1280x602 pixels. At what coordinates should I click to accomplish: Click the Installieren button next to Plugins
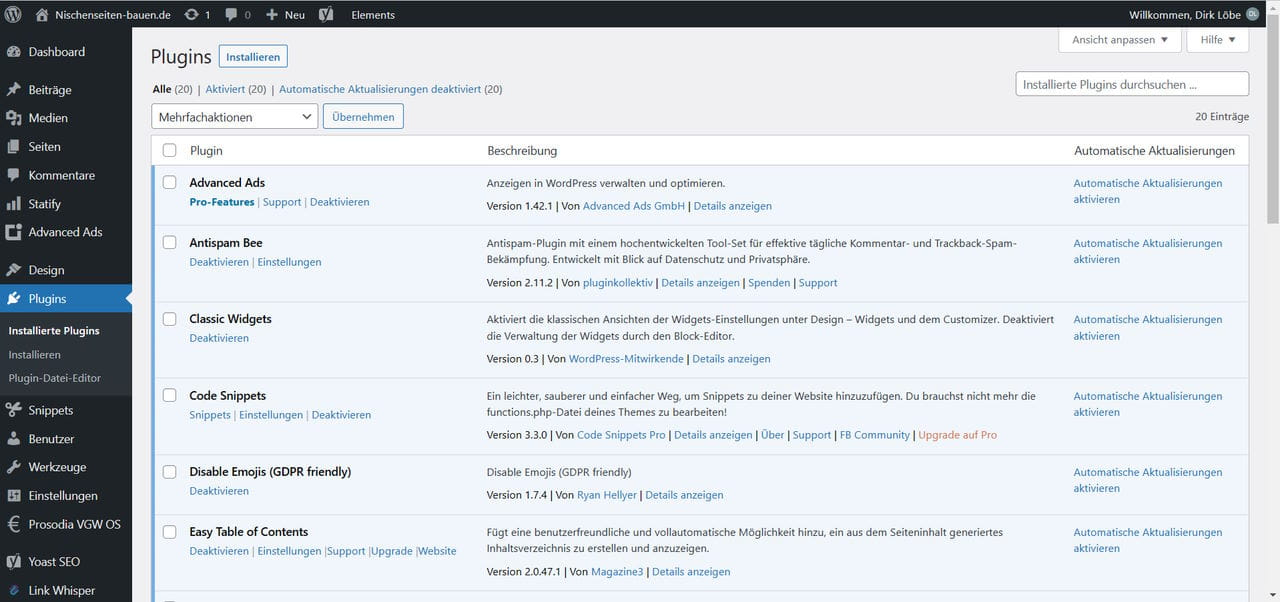[253, 57]
